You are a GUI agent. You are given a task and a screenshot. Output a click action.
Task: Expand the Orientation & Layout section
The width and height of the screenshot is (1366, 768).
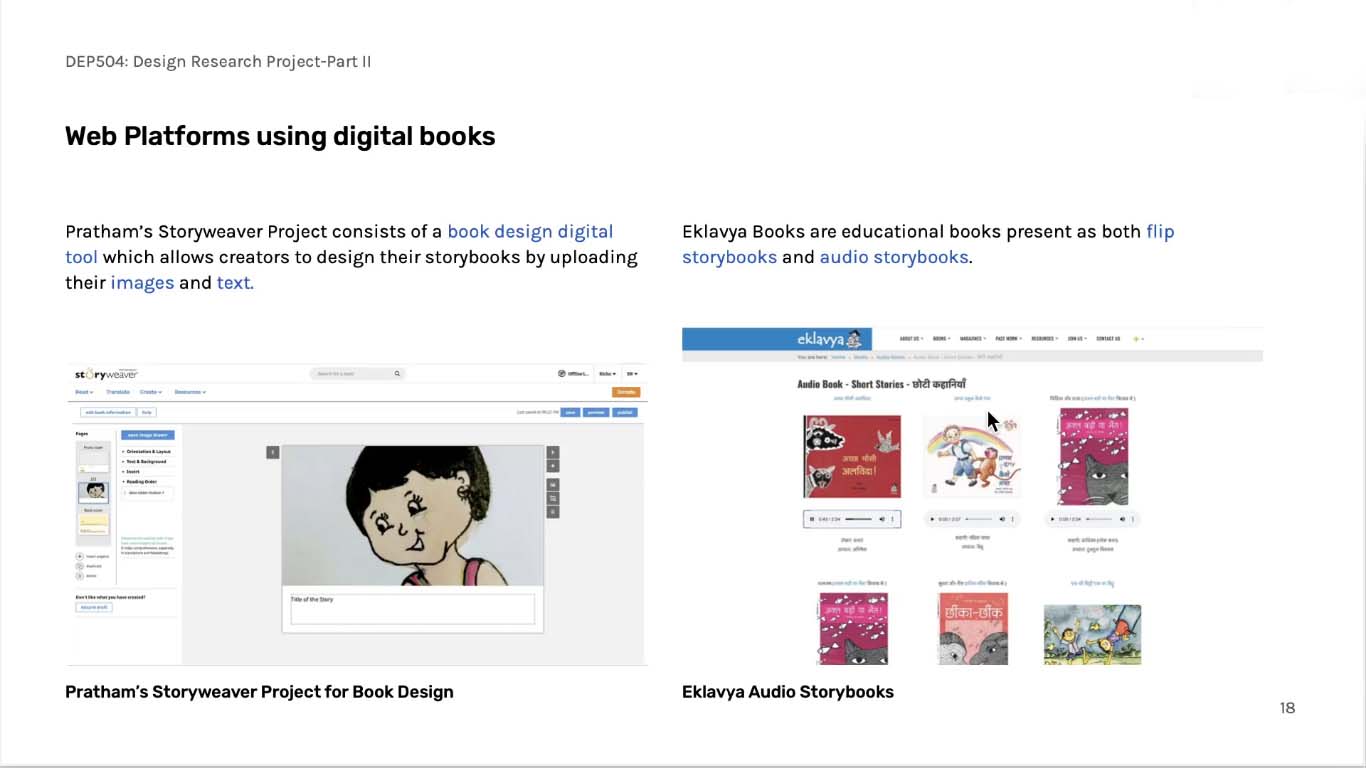(x=147, y=452)
